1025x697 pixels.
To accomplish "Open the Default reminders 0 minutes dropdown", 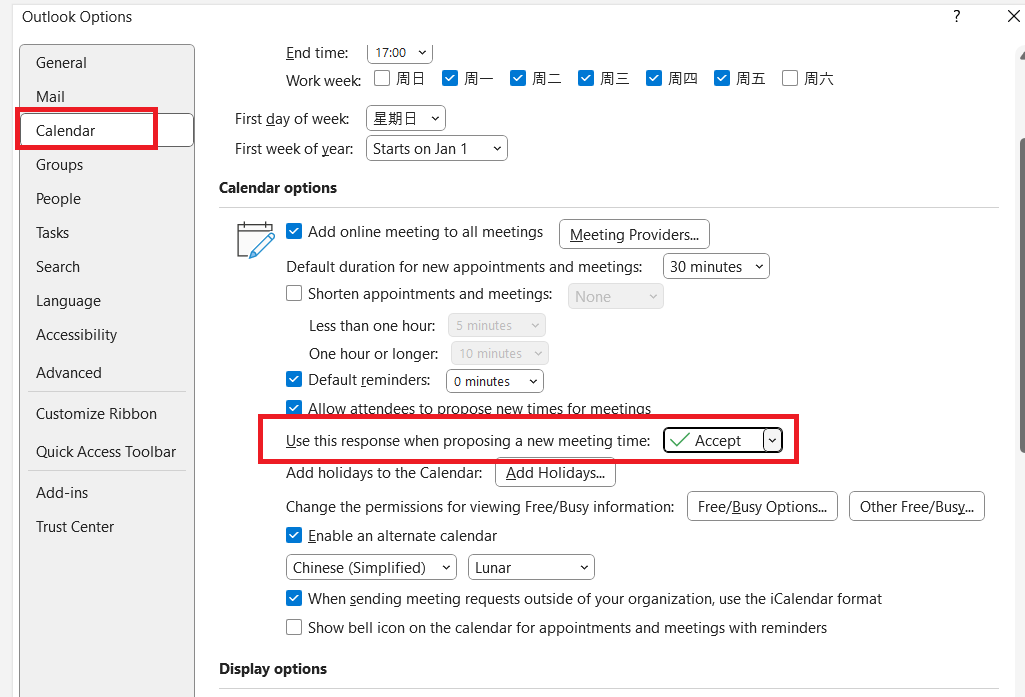I will [495, 381].
